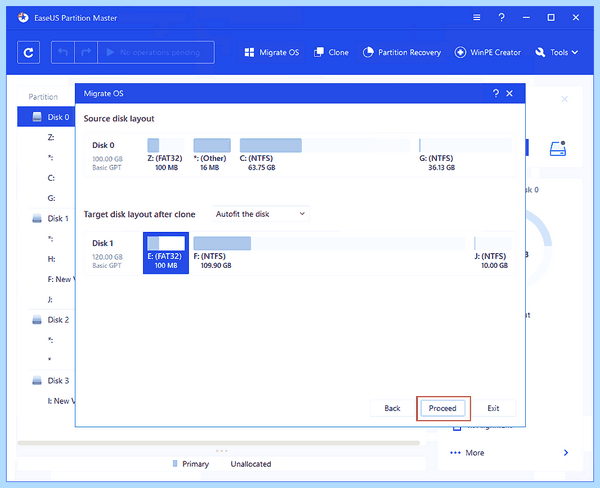This screenshot has height=488, width=600.
Task: Click the undo arrow icon
Action: [x=63, y=52]
